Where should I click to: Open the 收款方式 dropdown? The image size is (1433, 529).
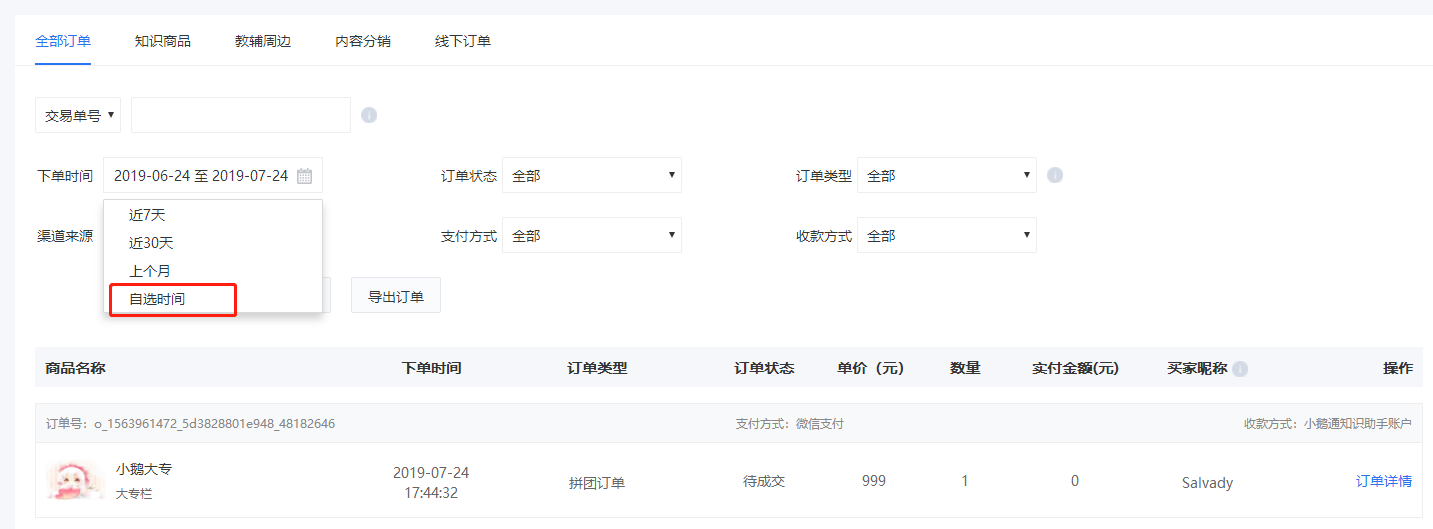coord(947,235)
